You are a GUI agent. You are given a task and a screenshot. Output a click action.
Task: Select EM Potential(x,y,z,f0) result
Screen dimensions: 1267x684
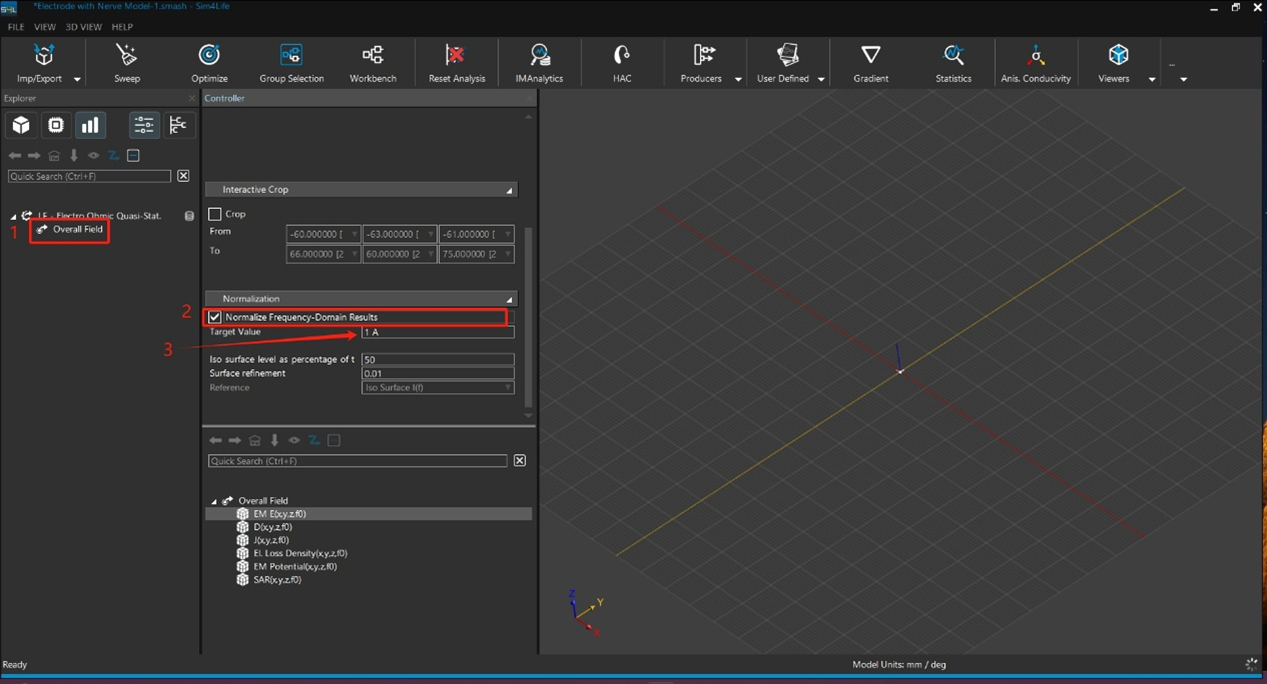click(294, 567)
